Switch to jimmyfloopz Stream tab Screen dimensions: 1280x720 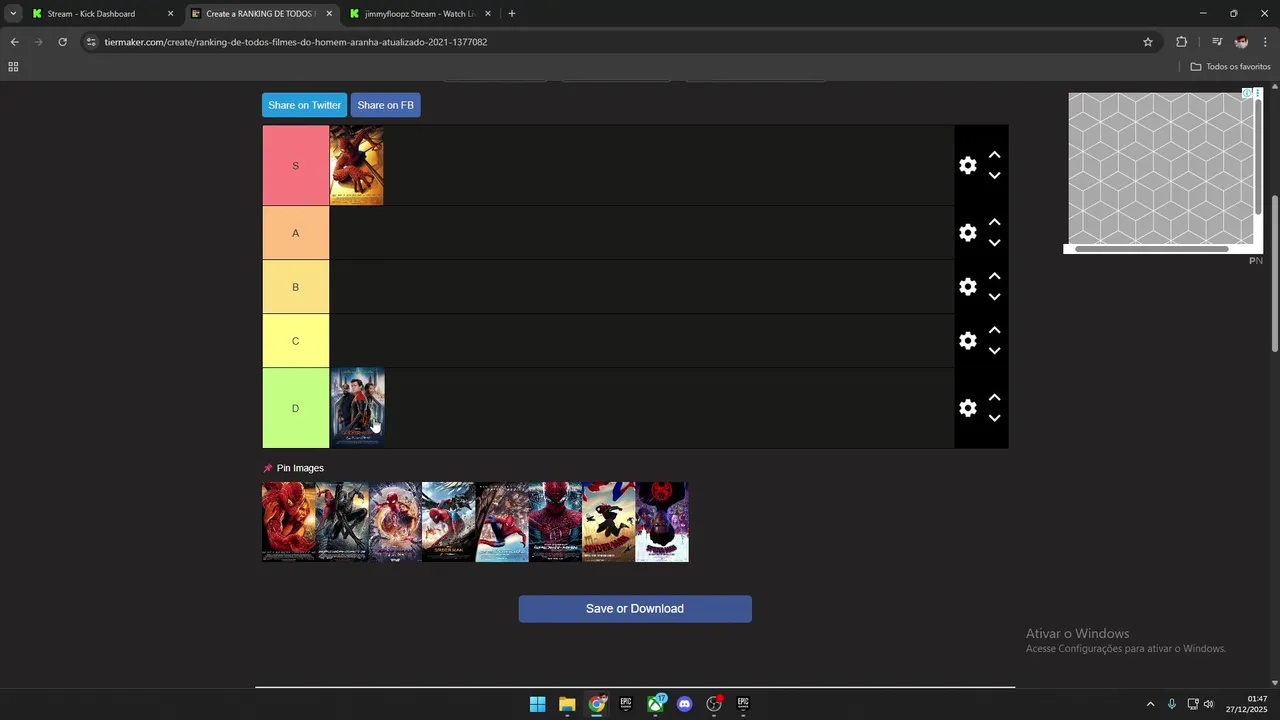(x=419, y=14)
